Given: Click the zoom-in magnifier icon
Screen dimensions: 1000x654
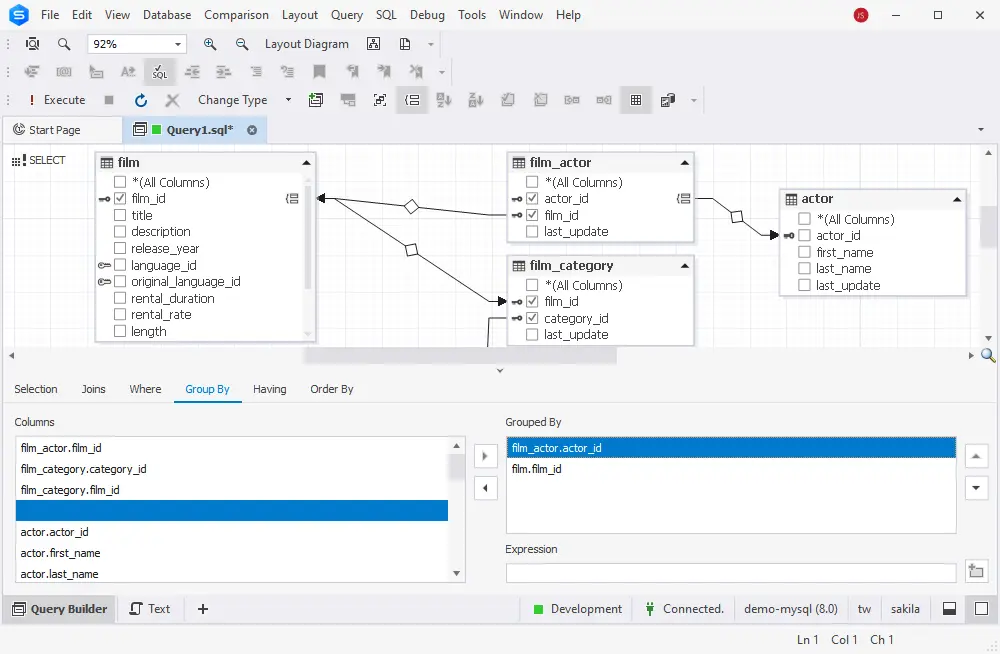Looking at the screenshot, I should coord(210,44).
